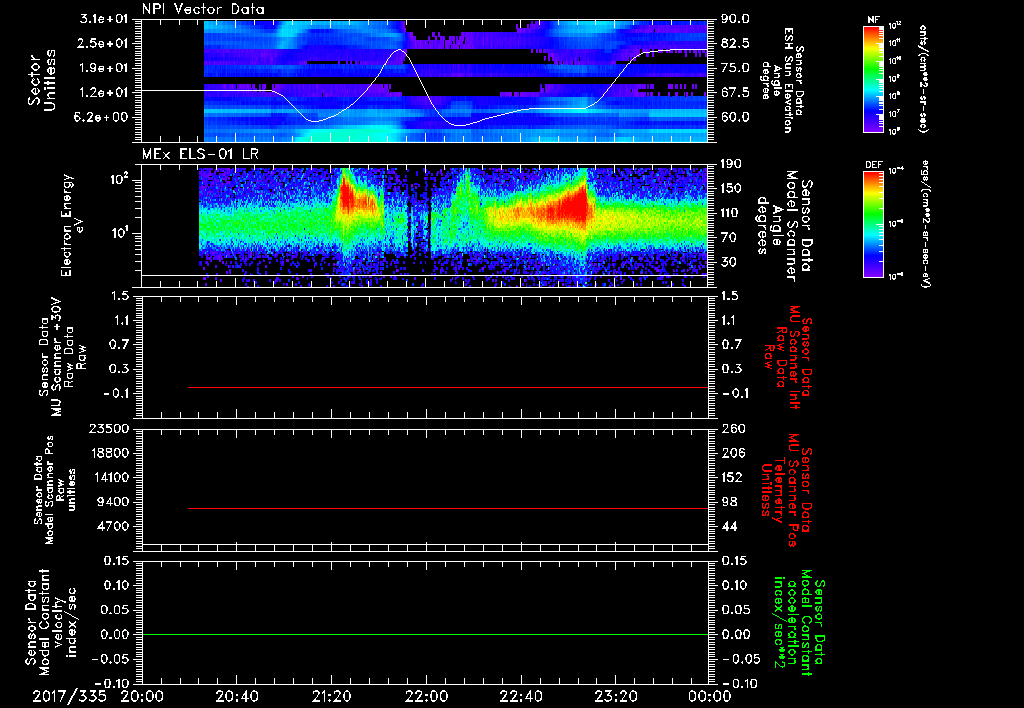Click the 'MU Scanner +30V Raw Data' axis title
Image resolution: width=1024 pixels, height=708 pixels.
coord(61,357)
